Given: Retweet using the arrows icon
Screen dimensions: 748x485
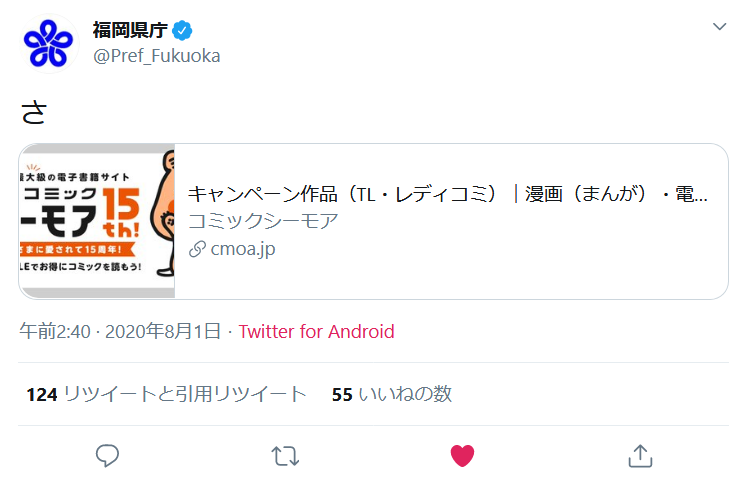Looking at the screenshot, I should tap(284, 456).
